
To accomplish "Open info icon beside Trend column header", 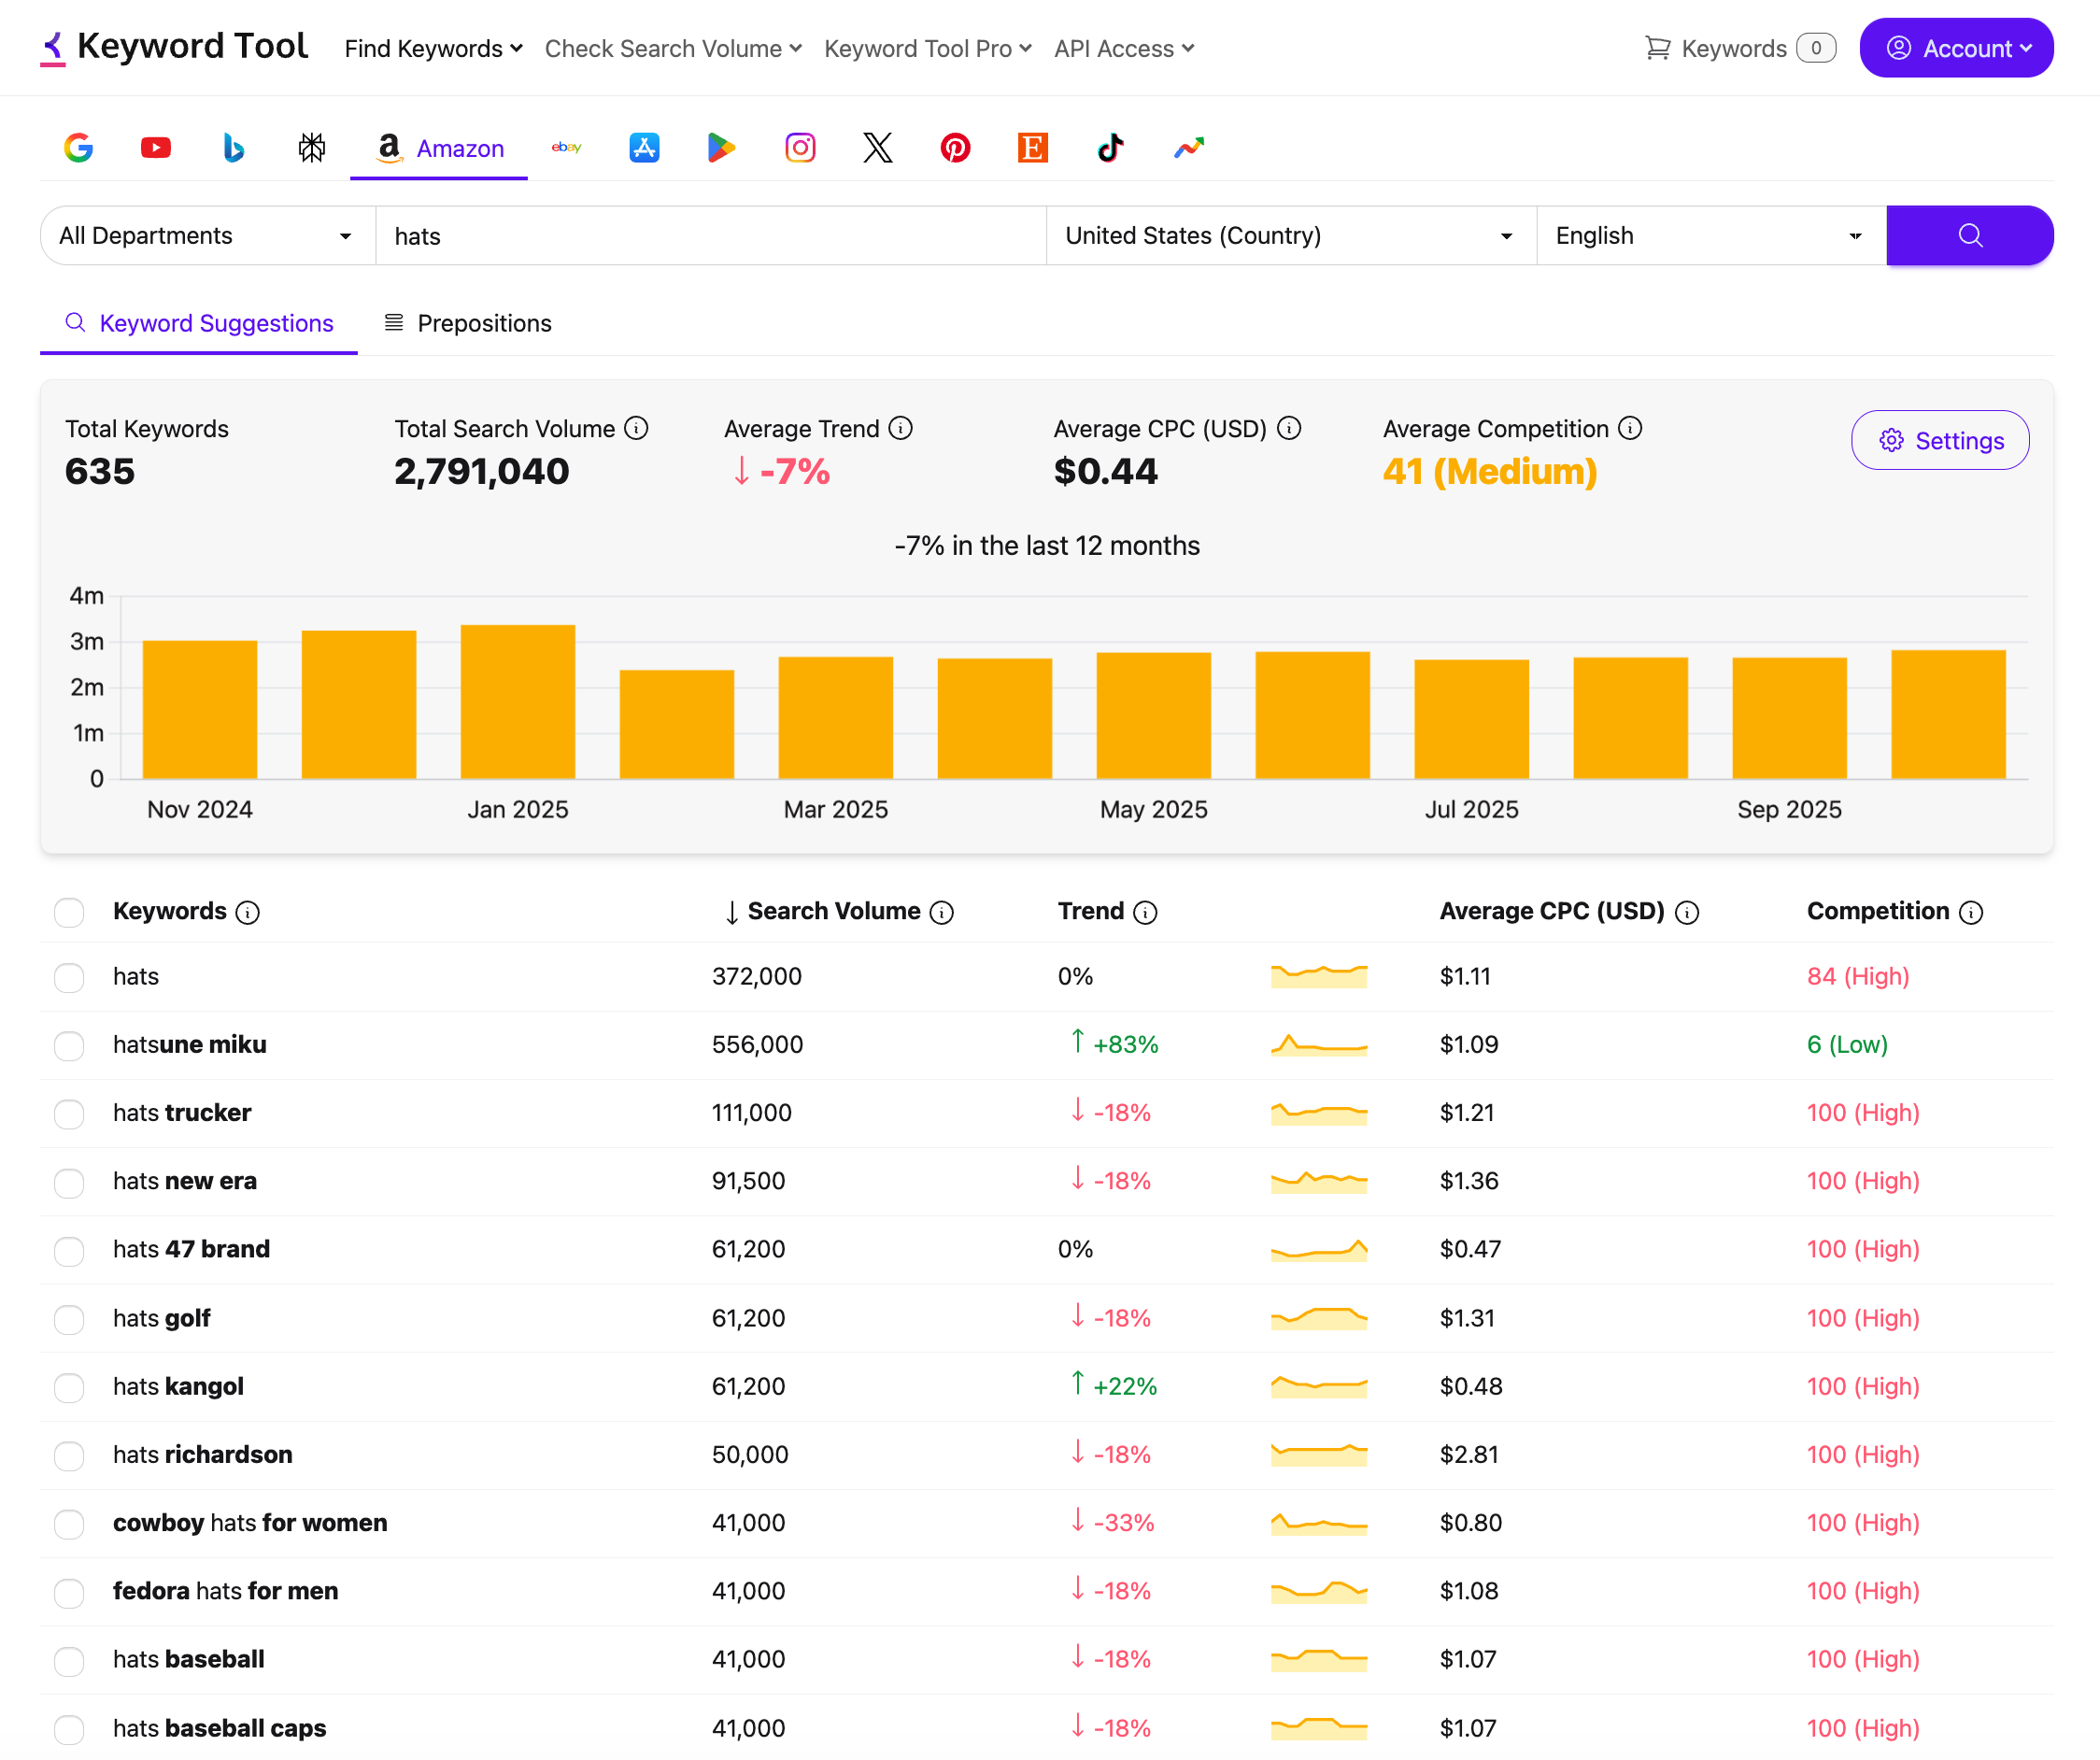I will pos(1146,913).
